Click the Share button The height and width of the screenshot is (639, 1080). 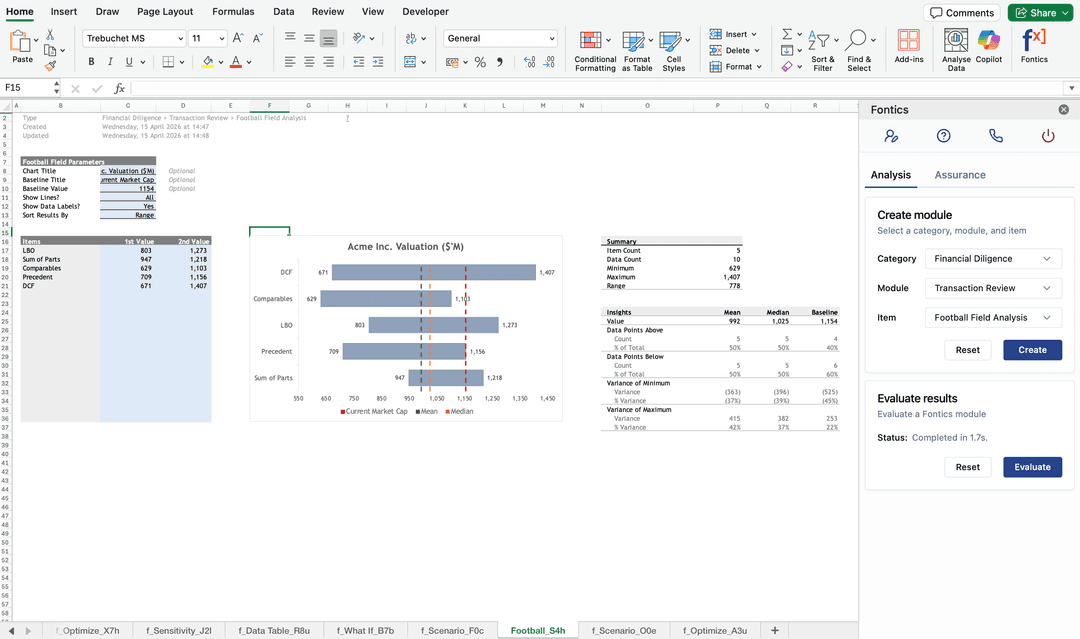click(1042, 13)
